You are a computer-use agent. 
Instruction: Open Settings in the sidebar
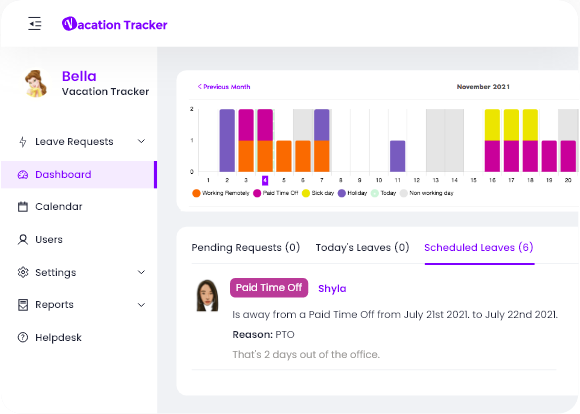[x=79, y=272]
